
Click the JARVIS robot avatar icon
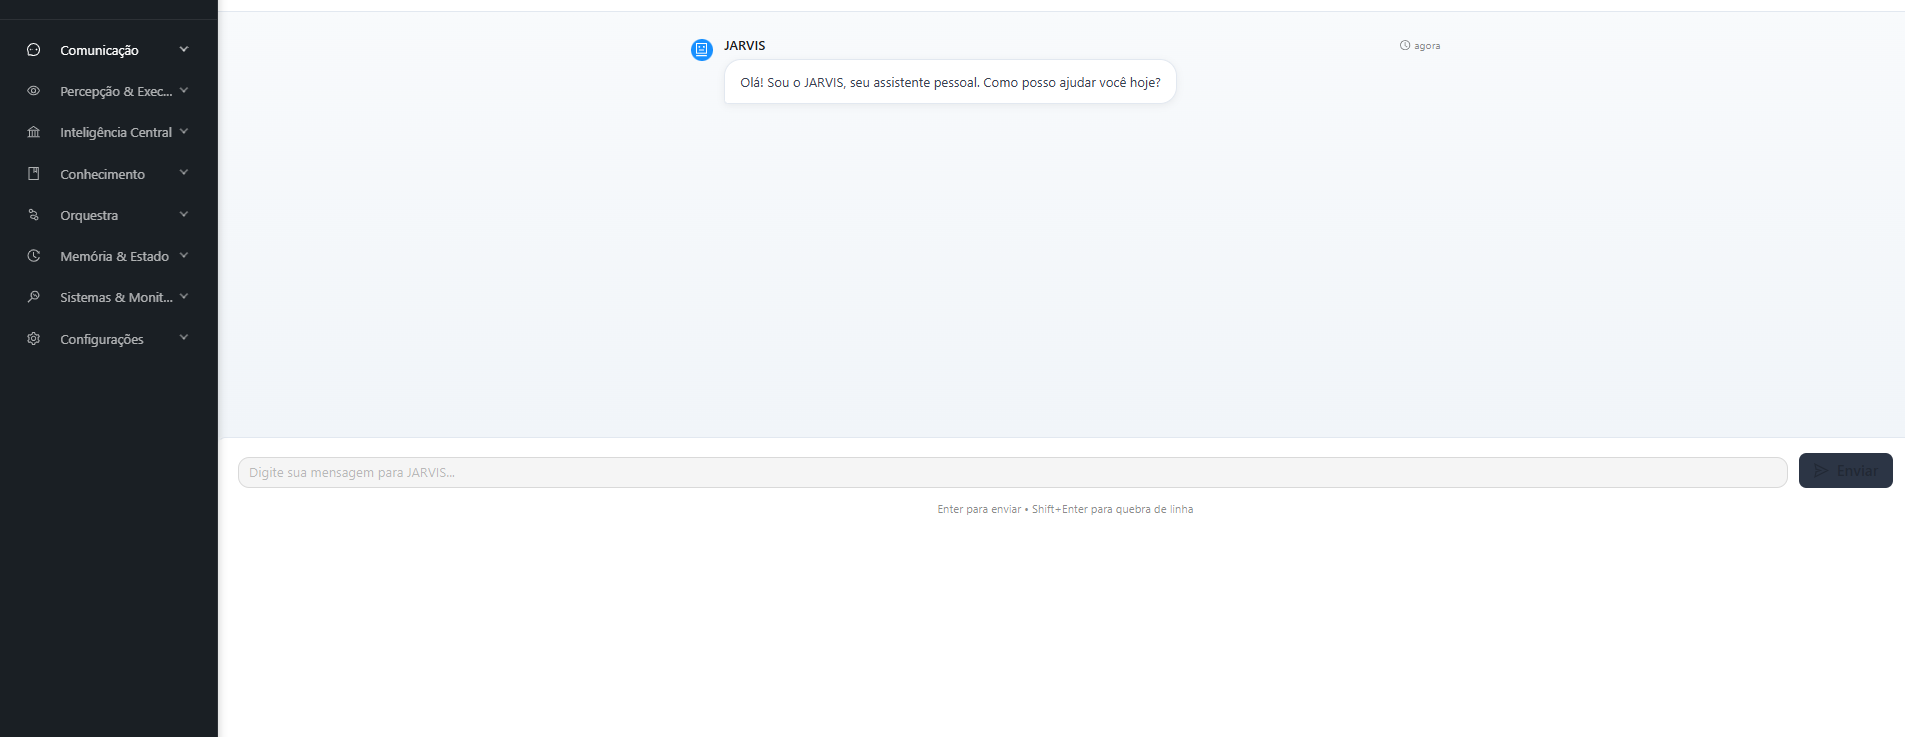click(702, 49)
